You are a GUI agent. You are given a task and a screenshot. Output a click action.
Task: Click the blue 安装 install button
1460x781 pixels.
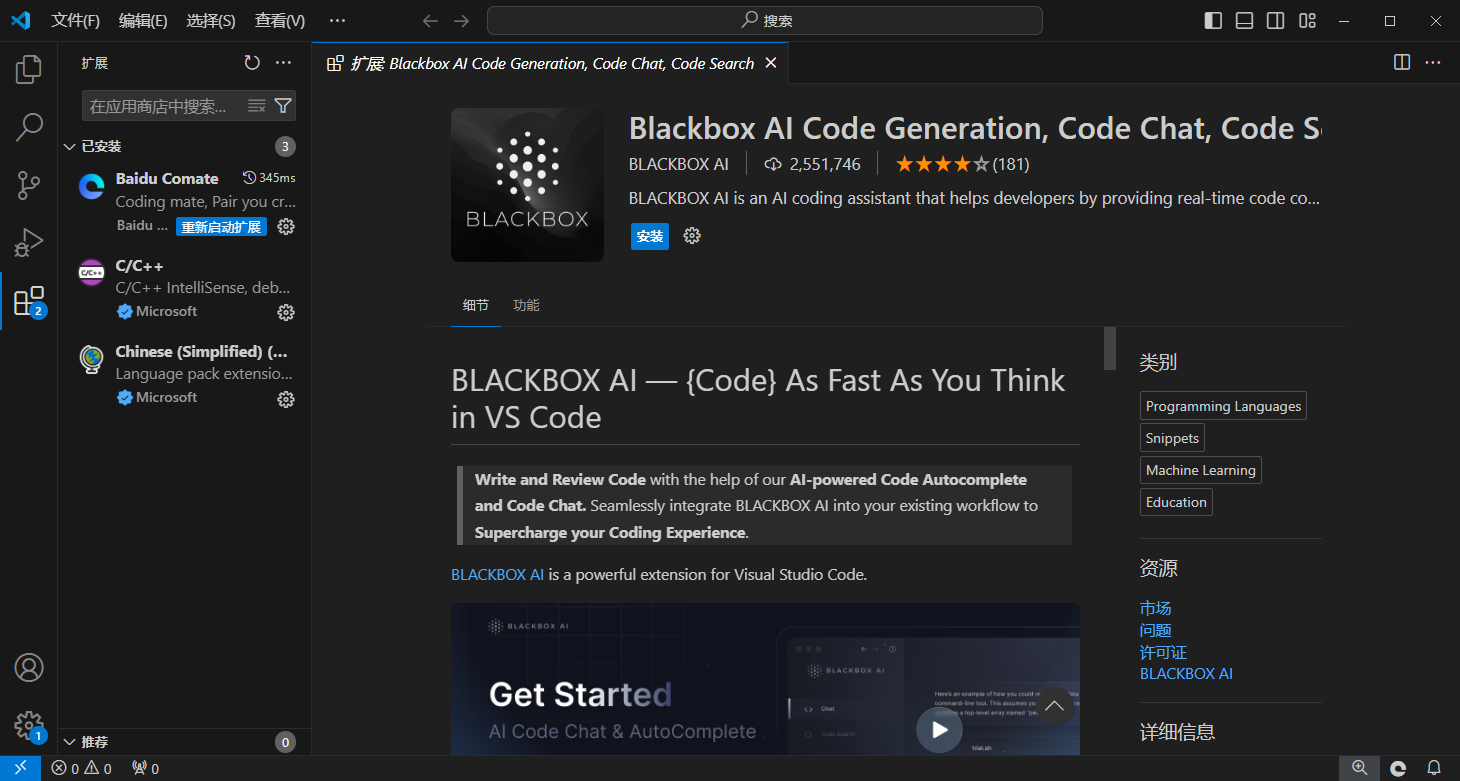650,236
